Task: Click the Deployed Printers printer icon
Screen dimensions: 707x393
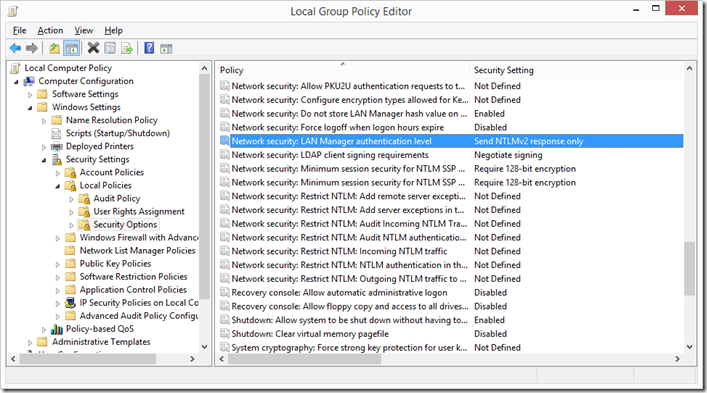Action: (57, 146)
